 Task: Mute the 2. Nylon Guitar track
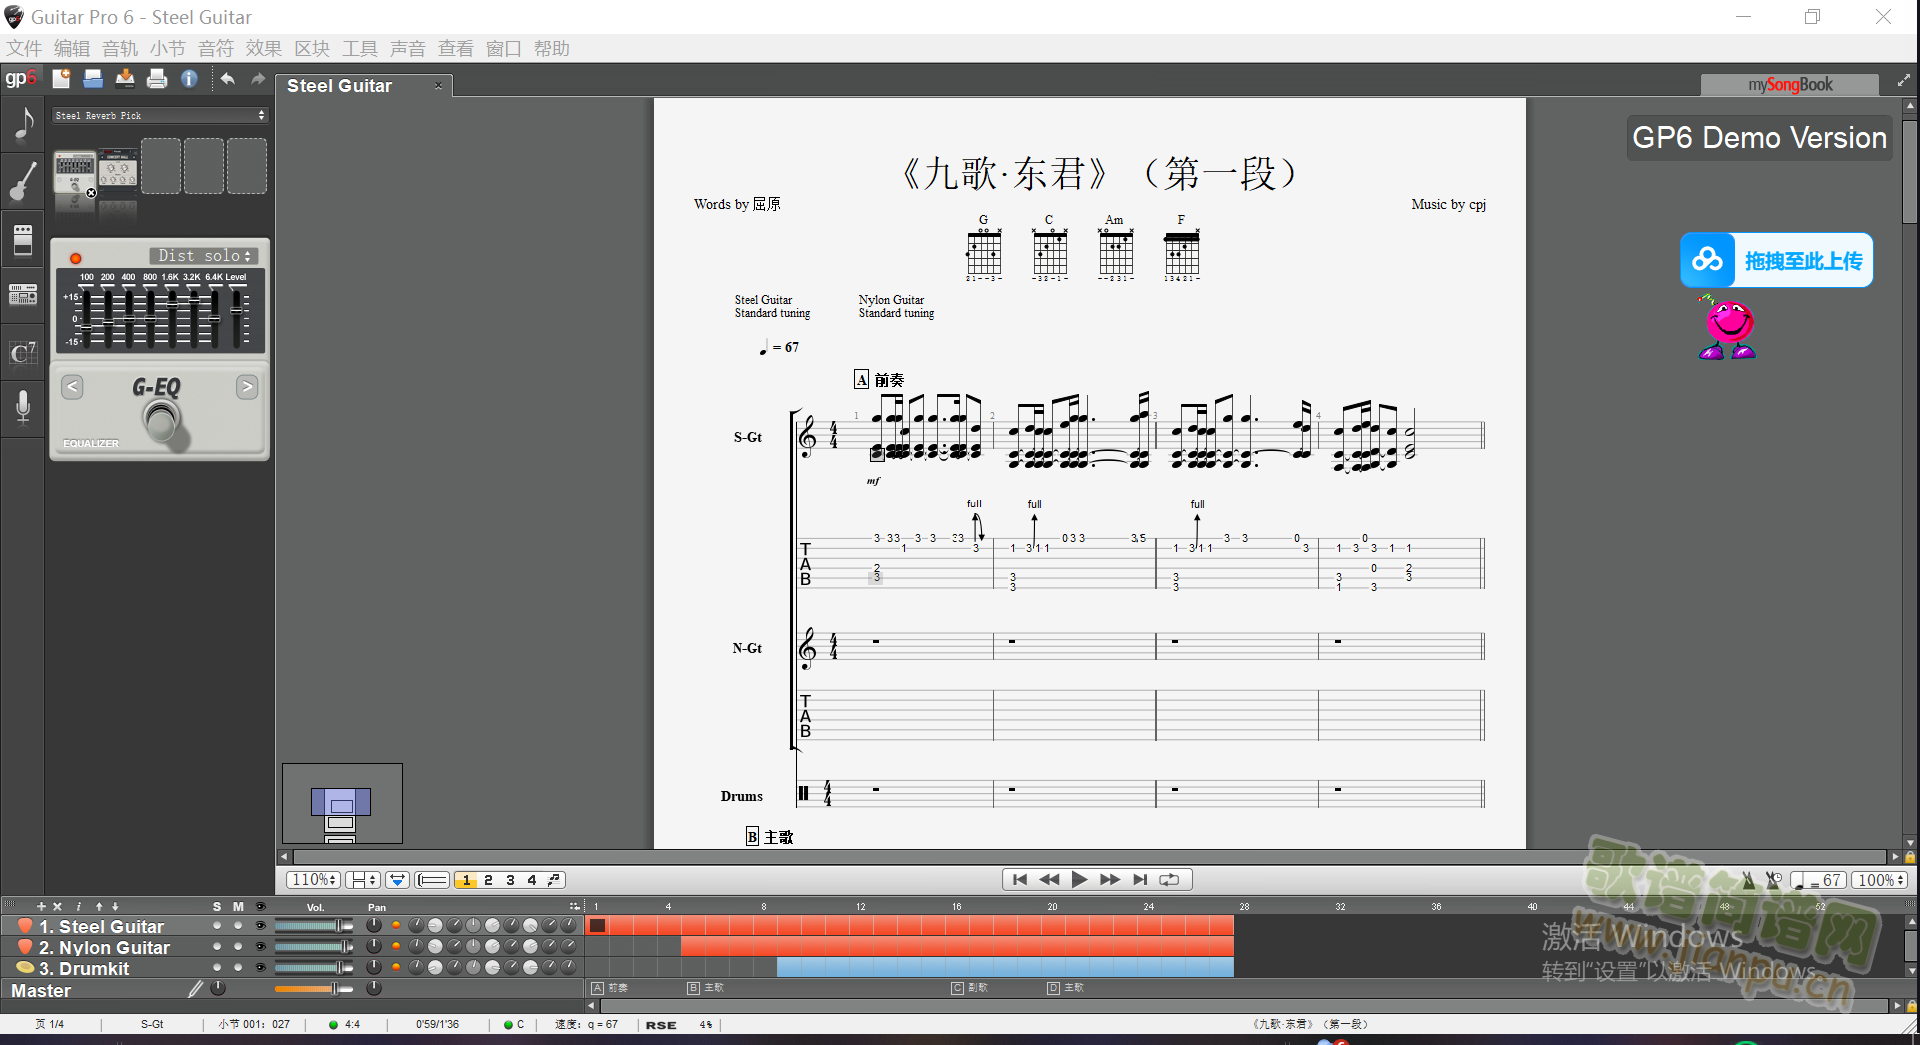click(238, 946)
